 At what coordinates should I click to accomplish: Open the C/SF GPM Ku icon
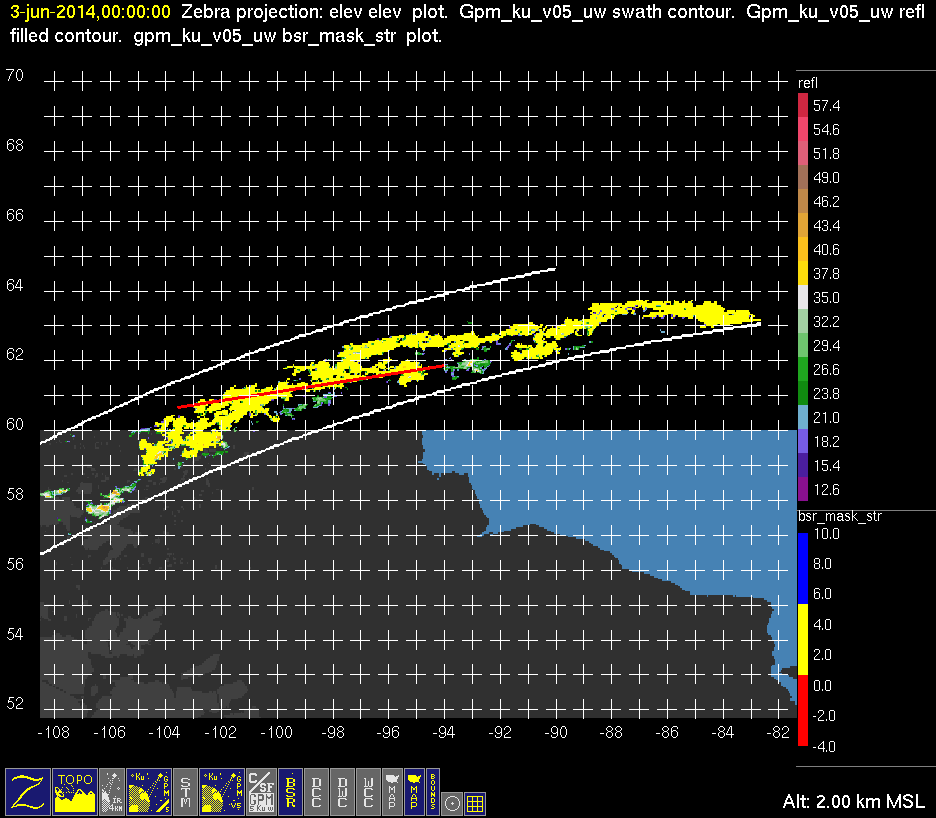[260, 790]
